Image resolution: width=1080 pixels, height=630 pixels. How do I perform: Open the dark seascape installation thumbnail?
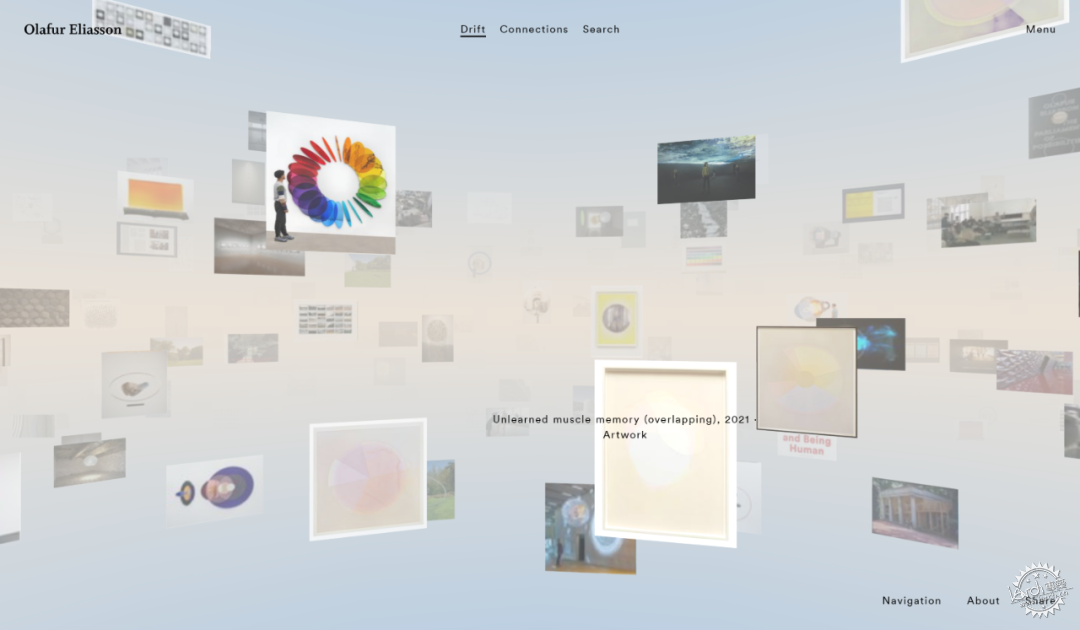[706, 169]
